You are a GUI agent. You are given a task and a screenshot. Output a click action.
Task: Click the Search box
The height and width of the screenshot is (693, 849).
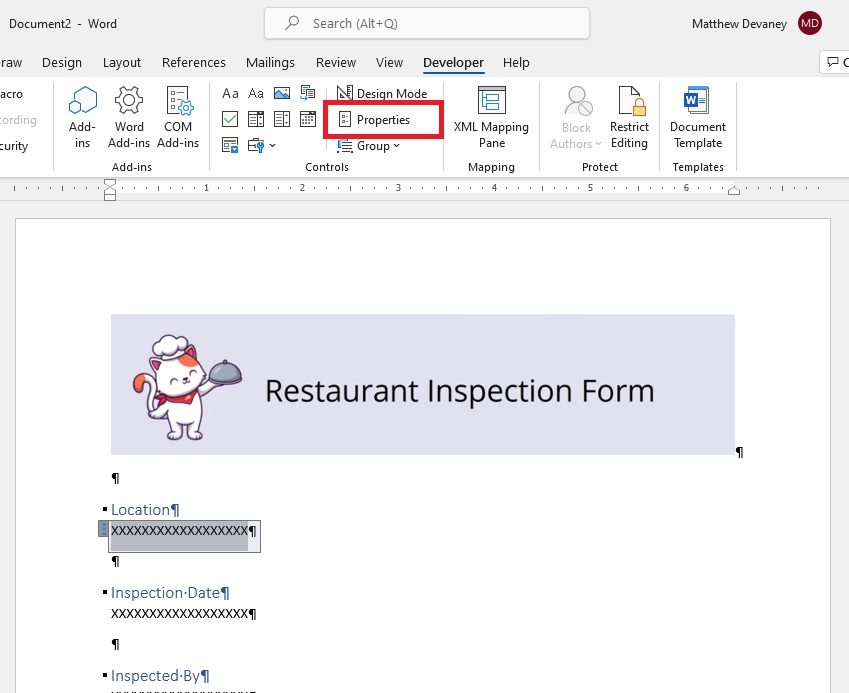point(427,23)
